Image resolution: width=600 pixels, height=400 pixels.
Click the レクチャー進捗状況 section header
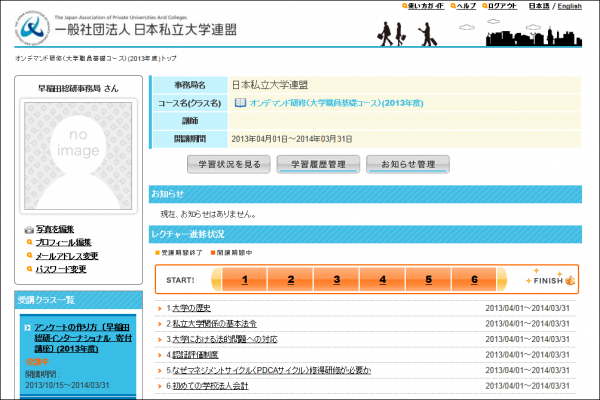pos(365,234)
